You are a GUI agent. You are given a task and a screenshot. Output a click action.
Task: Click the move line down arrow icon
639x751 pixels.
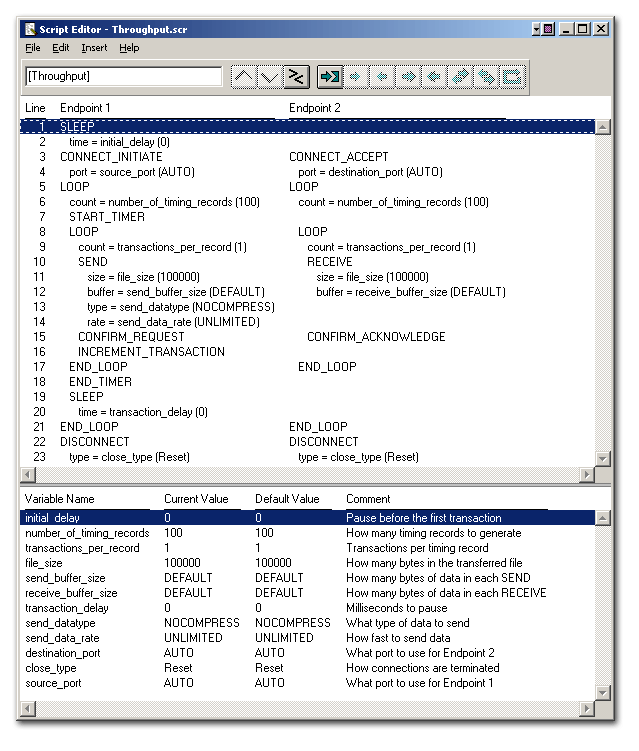coord(269,77)
